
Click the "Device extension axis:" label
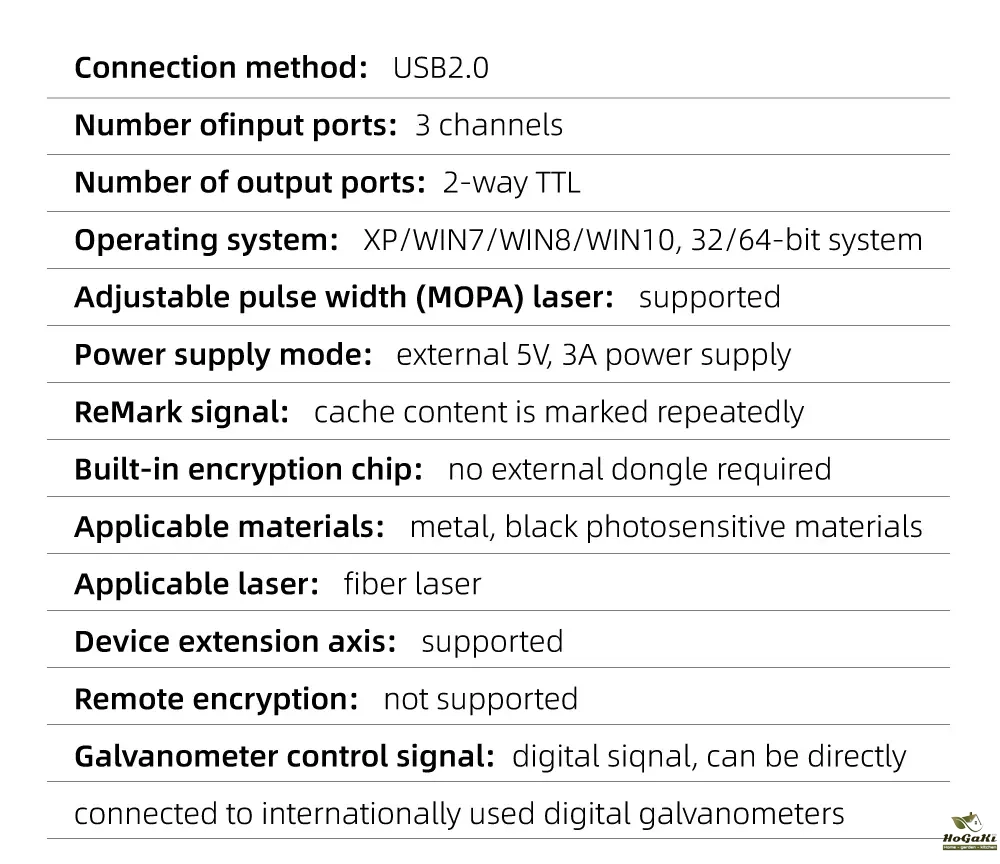[x=235, y=641]
